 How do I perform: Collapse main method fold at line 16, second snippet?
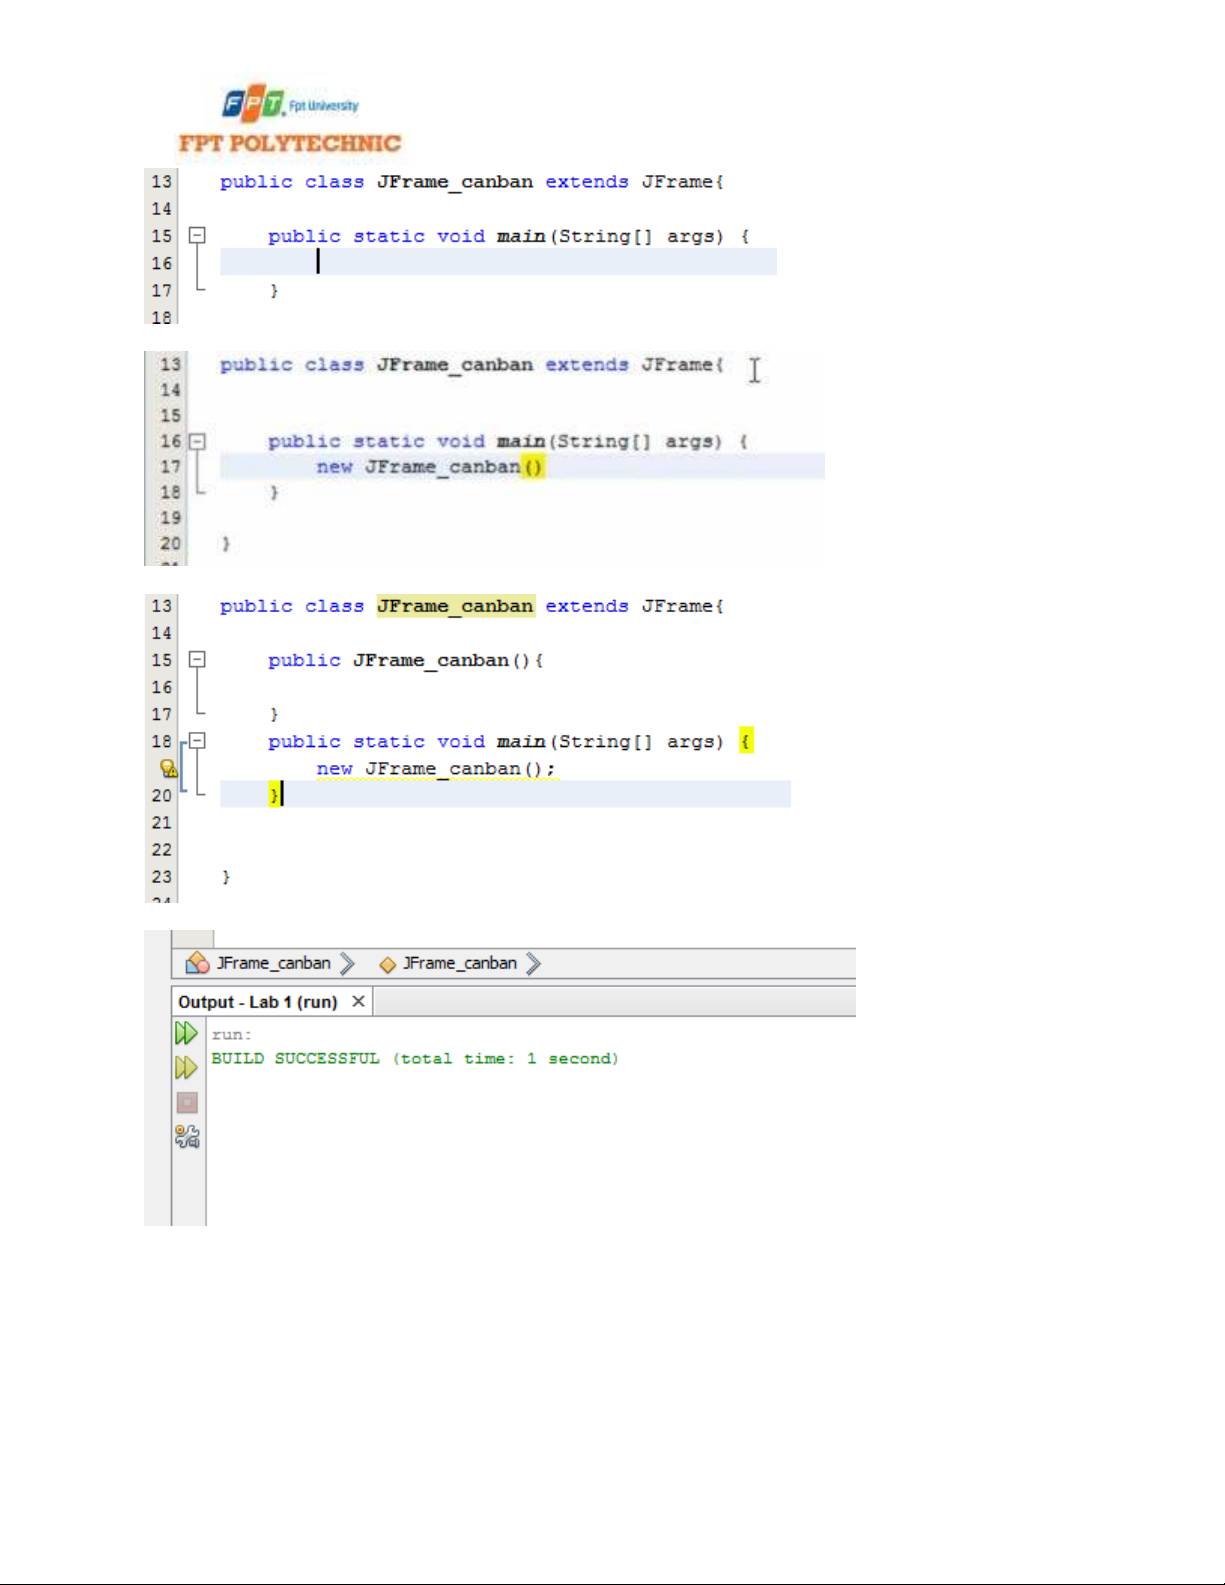(198, 441)
